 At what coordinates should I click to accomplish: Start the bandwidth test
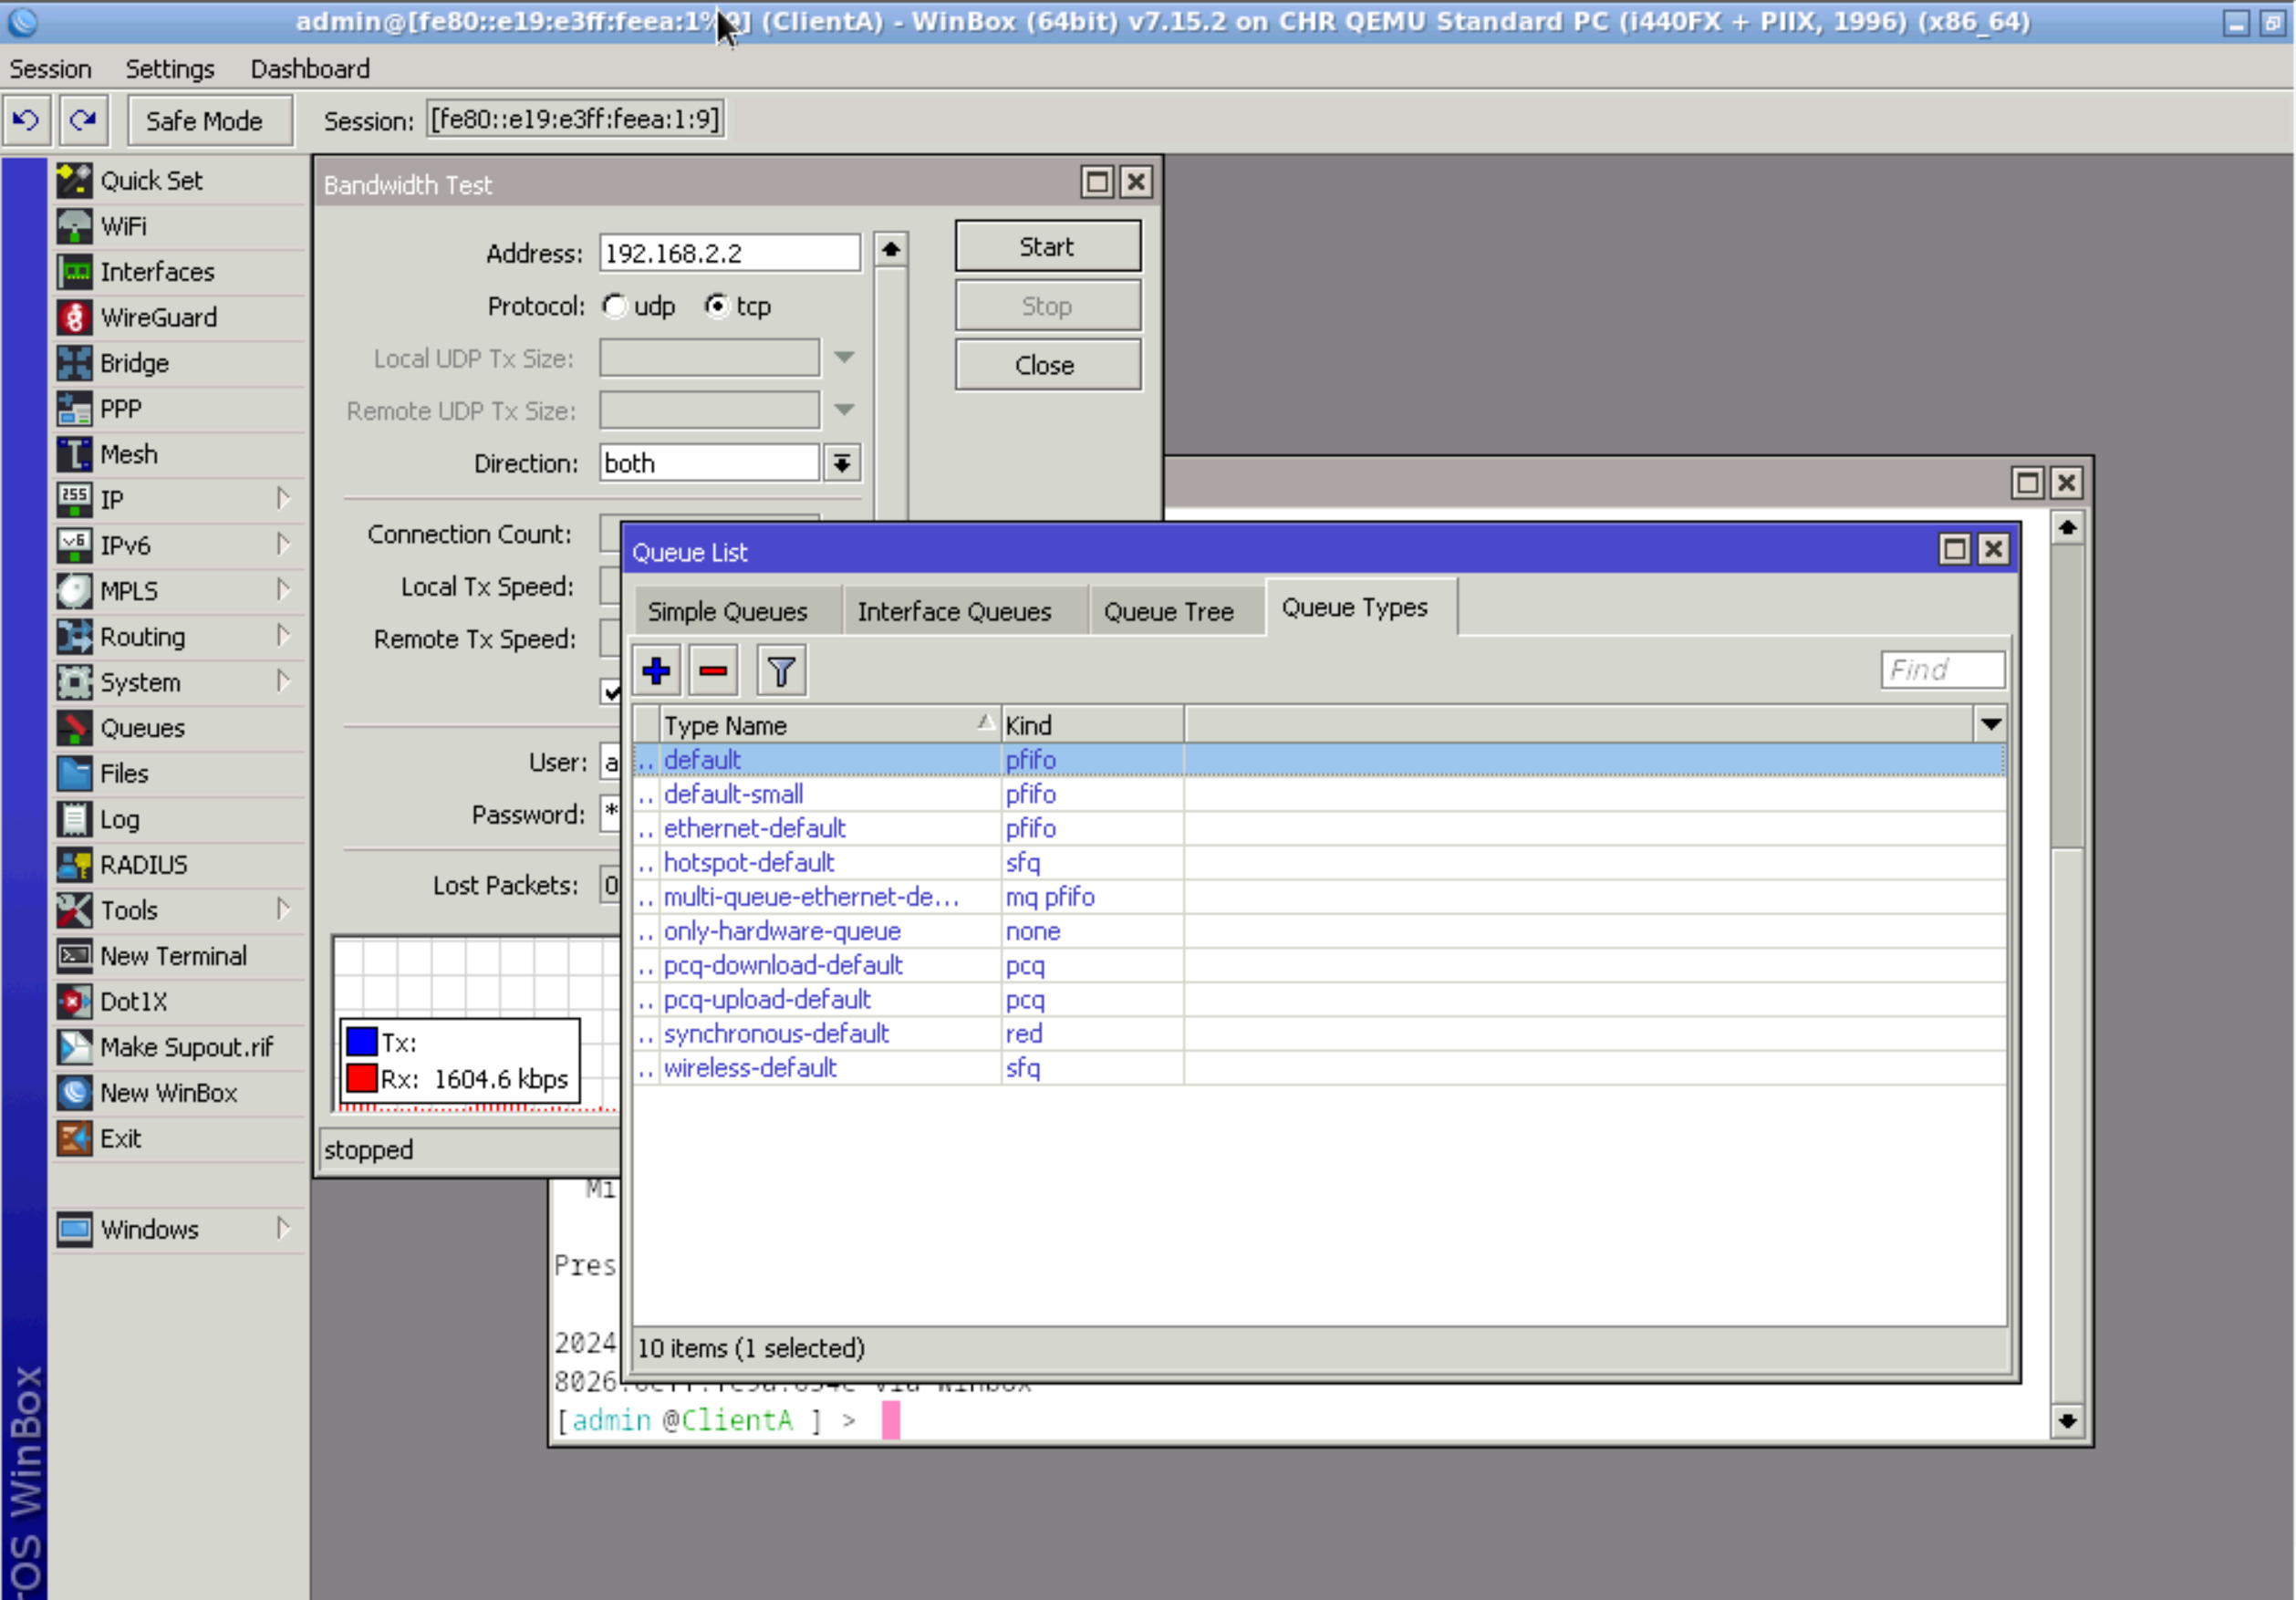[x=1047, y=246]
